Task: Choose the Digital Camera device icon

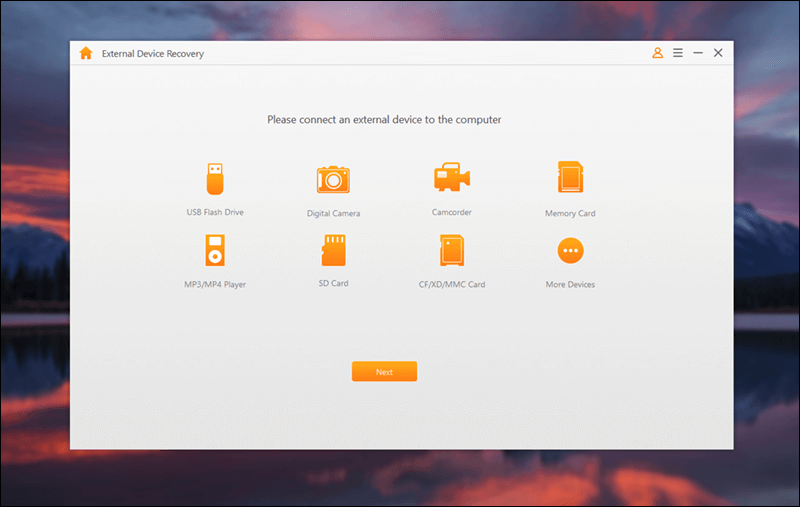Action: click(x=333, y=180)
